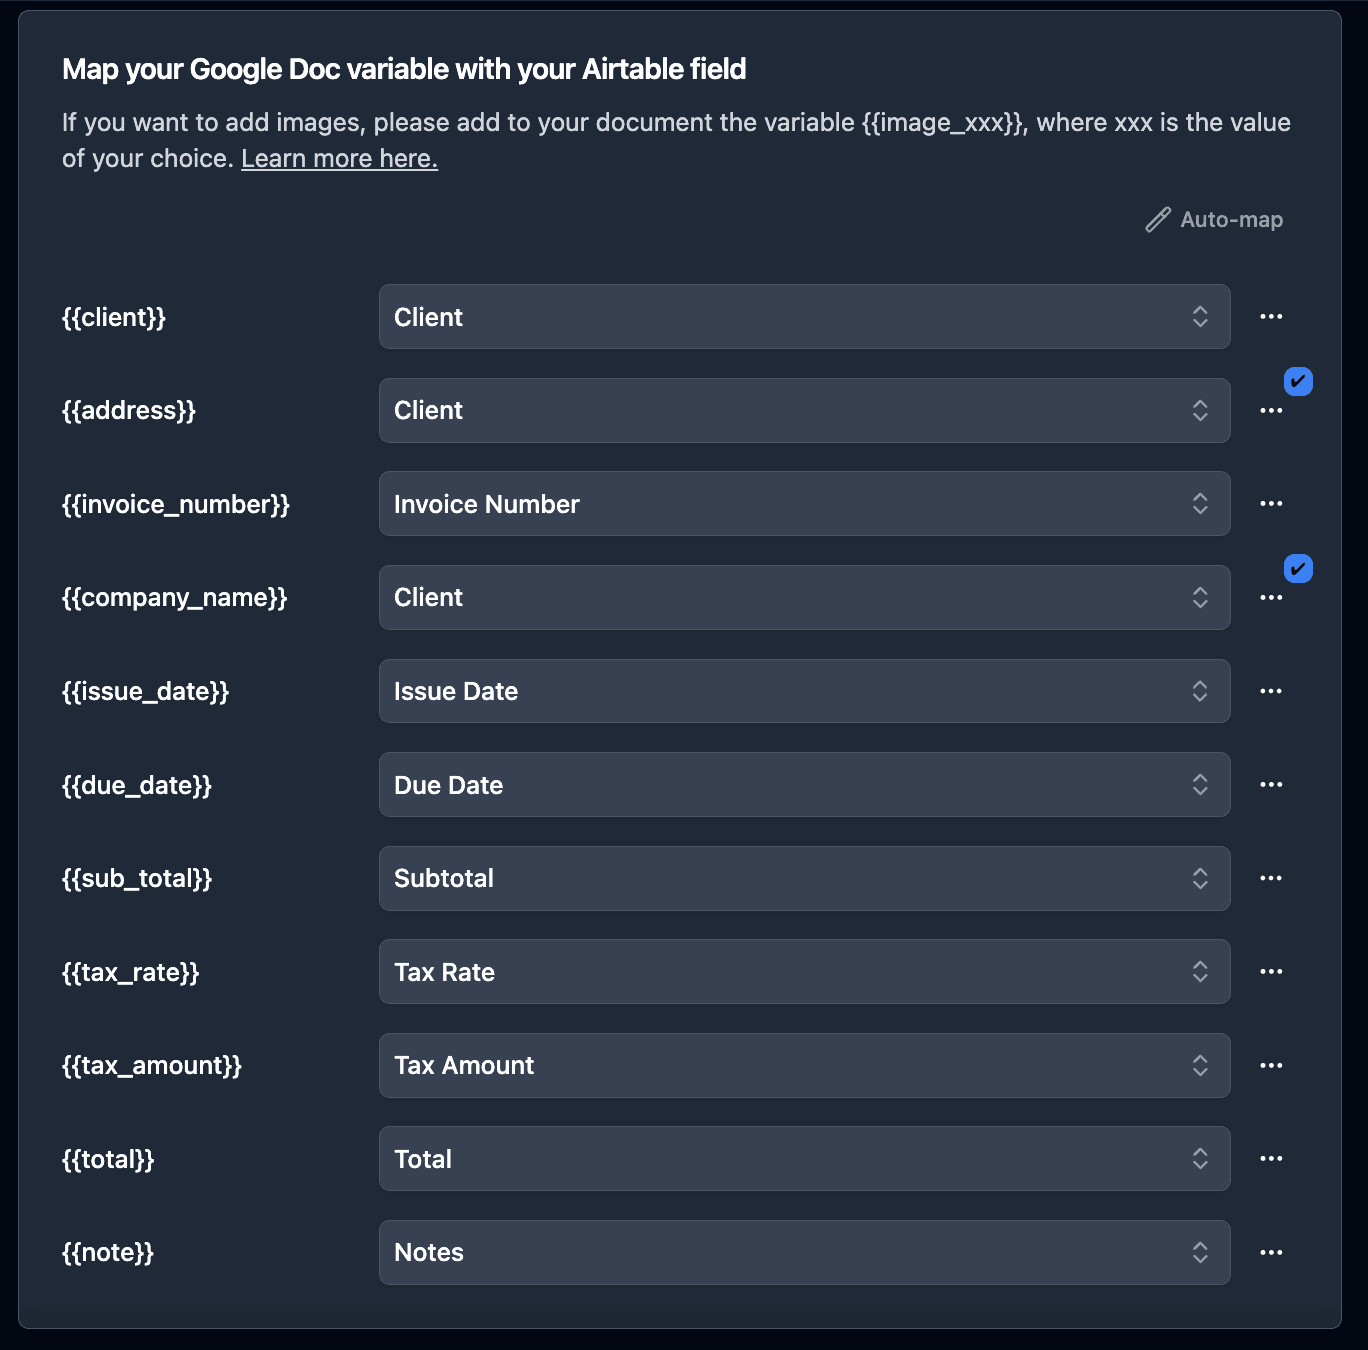Click the ellipsis next to Subtotal field
1368x1350 pixels.
click(1271, 878)
